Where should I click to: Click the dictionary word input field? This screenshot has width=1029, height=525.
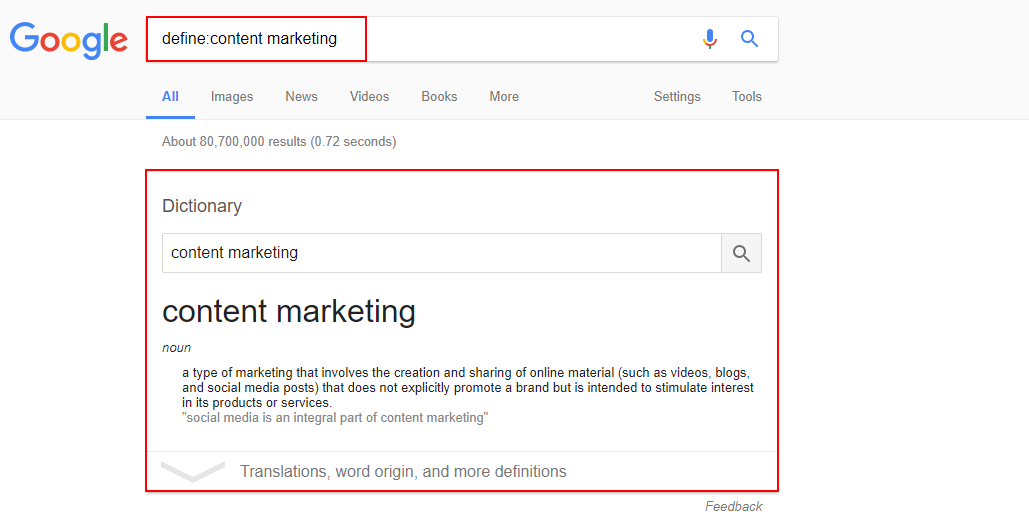click(442, 253)
